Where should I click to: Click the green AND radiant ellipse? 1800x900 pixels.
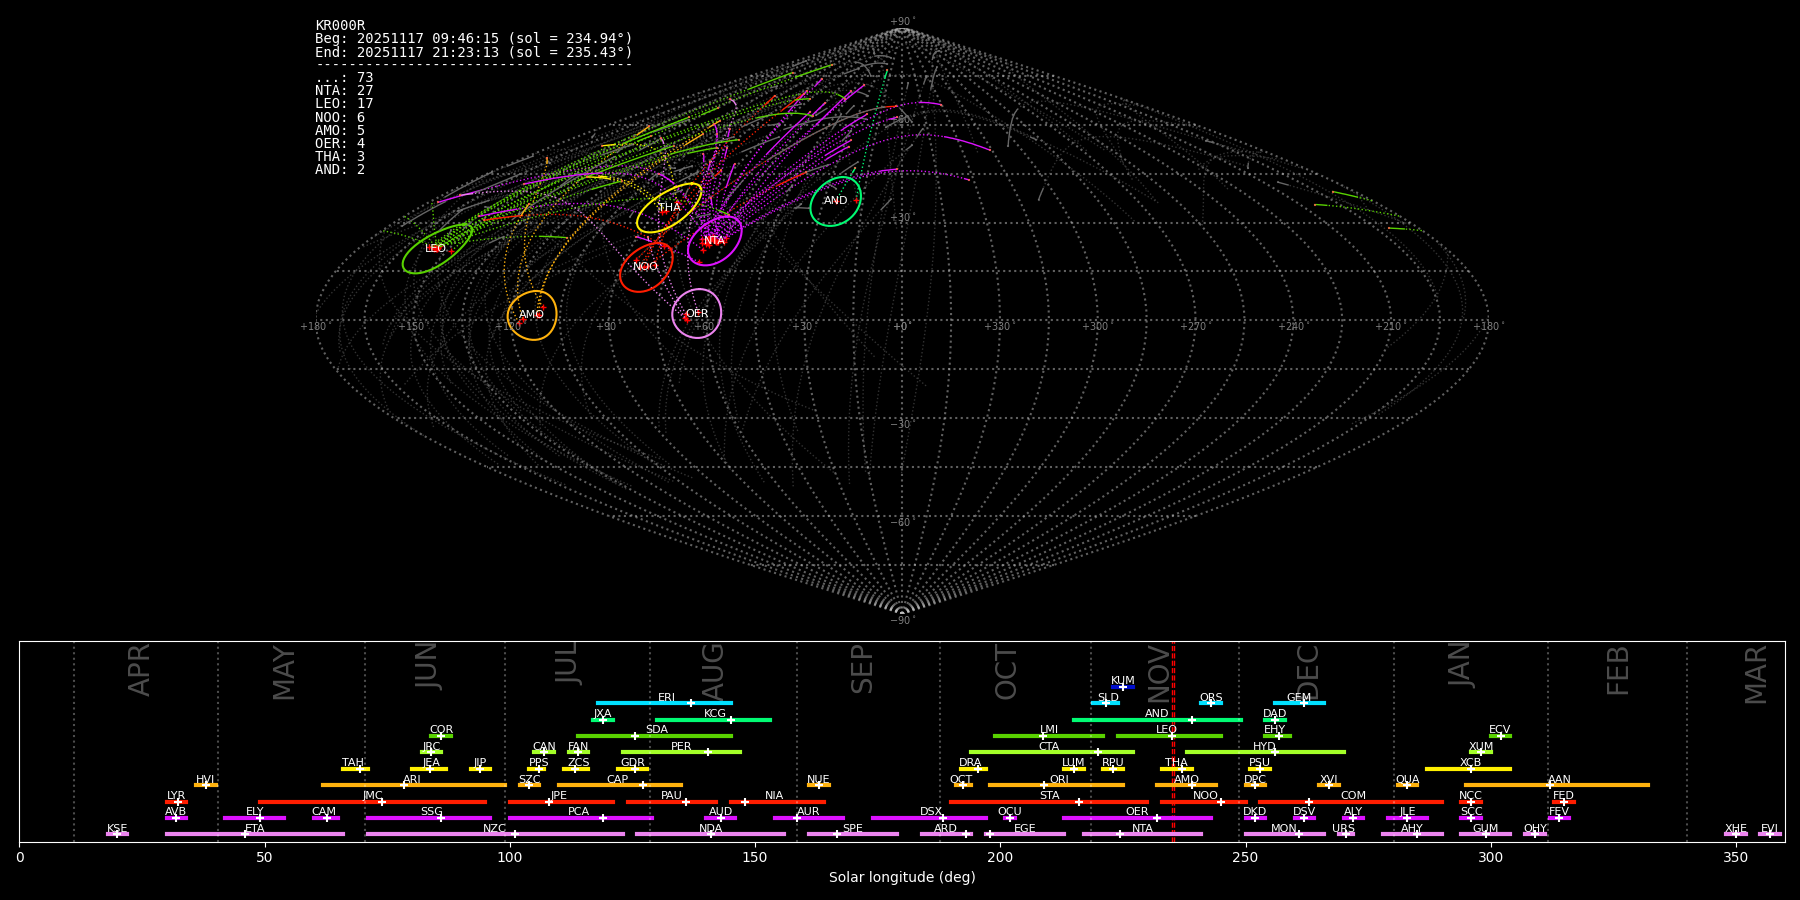click(x=835, y=201)
